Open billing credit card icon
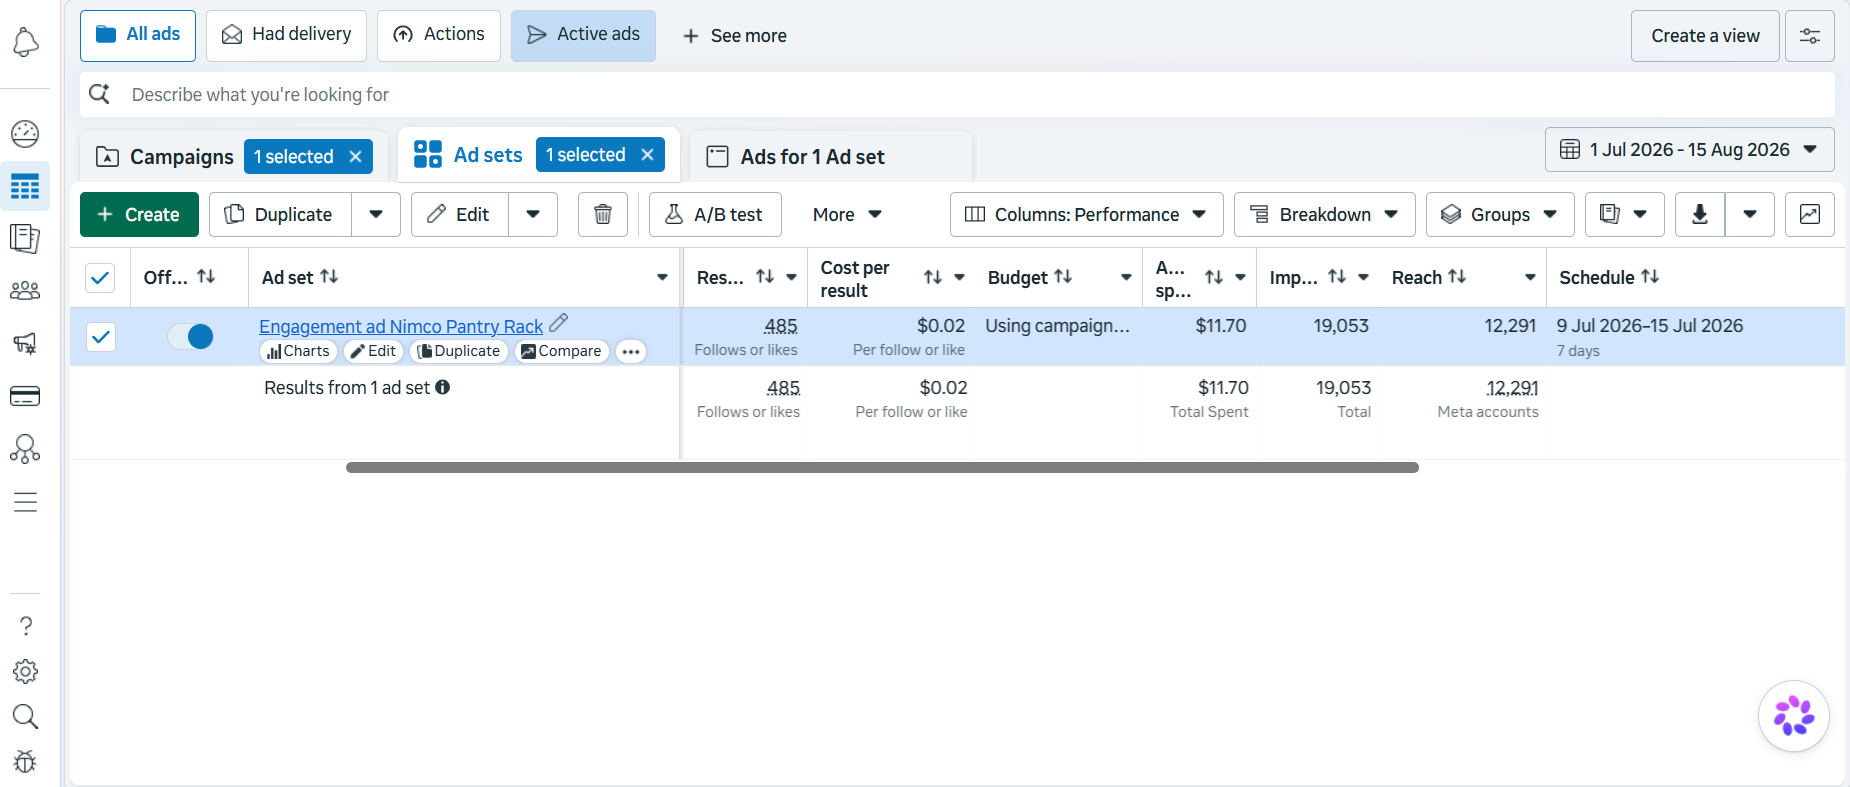The width and height of the screenshot is (1850, 787). 25,396
